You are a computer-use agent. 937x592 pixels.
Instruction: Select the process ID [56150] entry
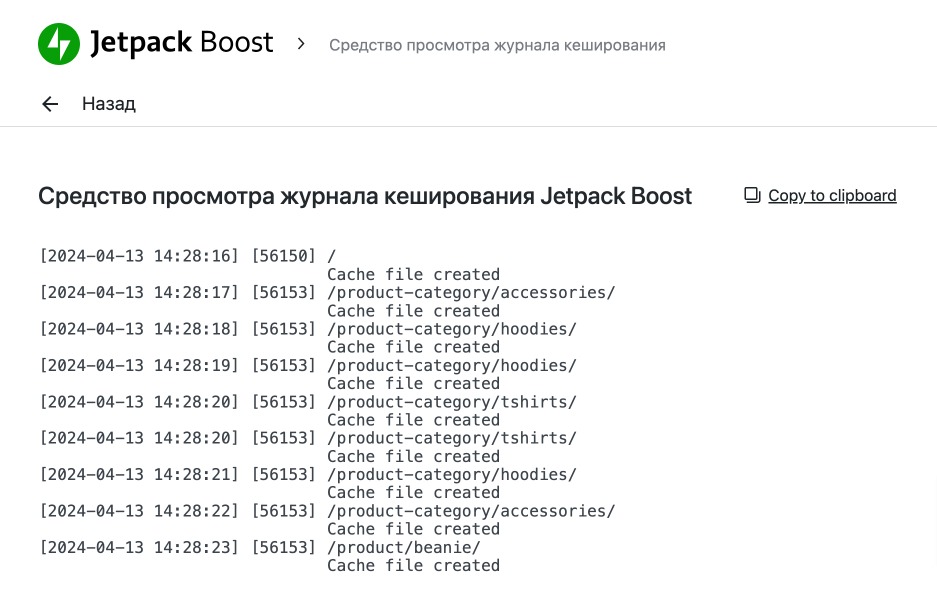pyautogui.click(x=283, y=256)
